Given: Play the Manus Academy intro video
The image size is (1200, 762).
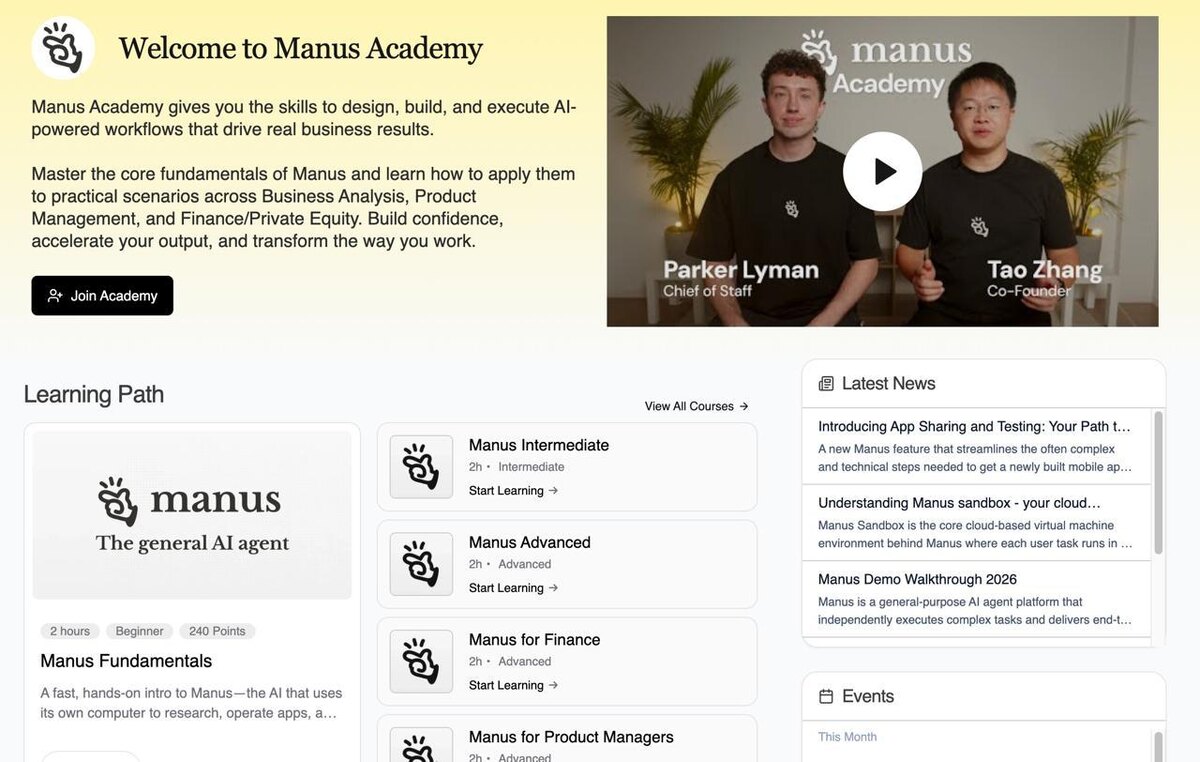Looking at the screenshot, I should point(882,171).
